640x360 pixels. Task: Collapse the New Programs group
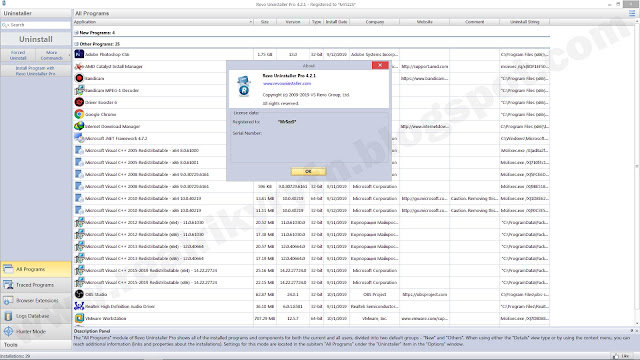[76, 33]
